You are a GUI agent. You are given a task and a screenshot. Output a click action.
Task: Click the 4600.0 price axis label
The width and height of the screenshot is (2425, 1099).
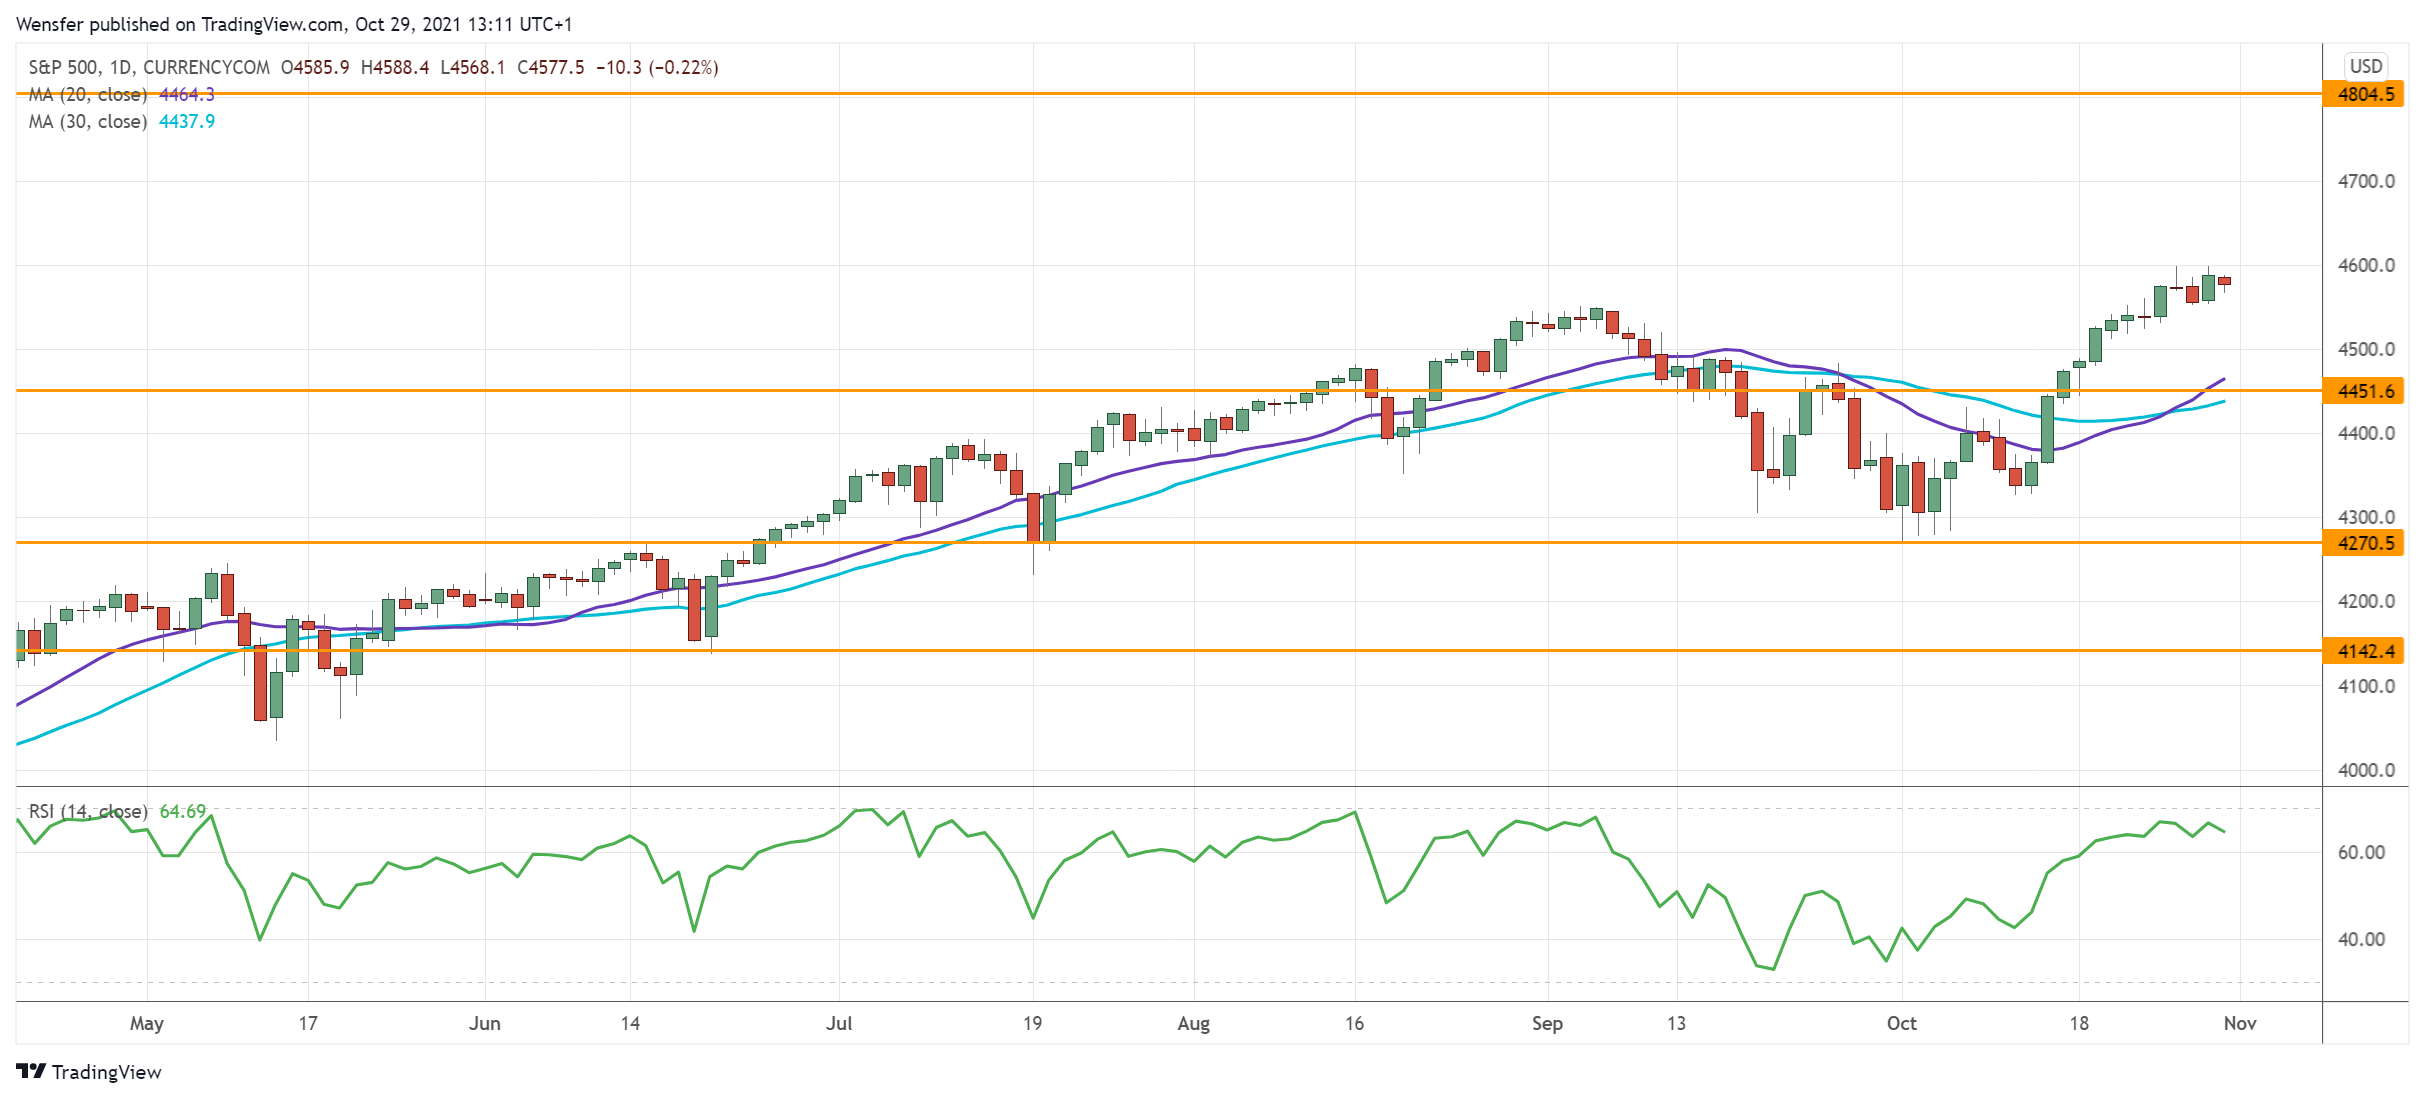pyautogui.click(x=2365, y=265)
